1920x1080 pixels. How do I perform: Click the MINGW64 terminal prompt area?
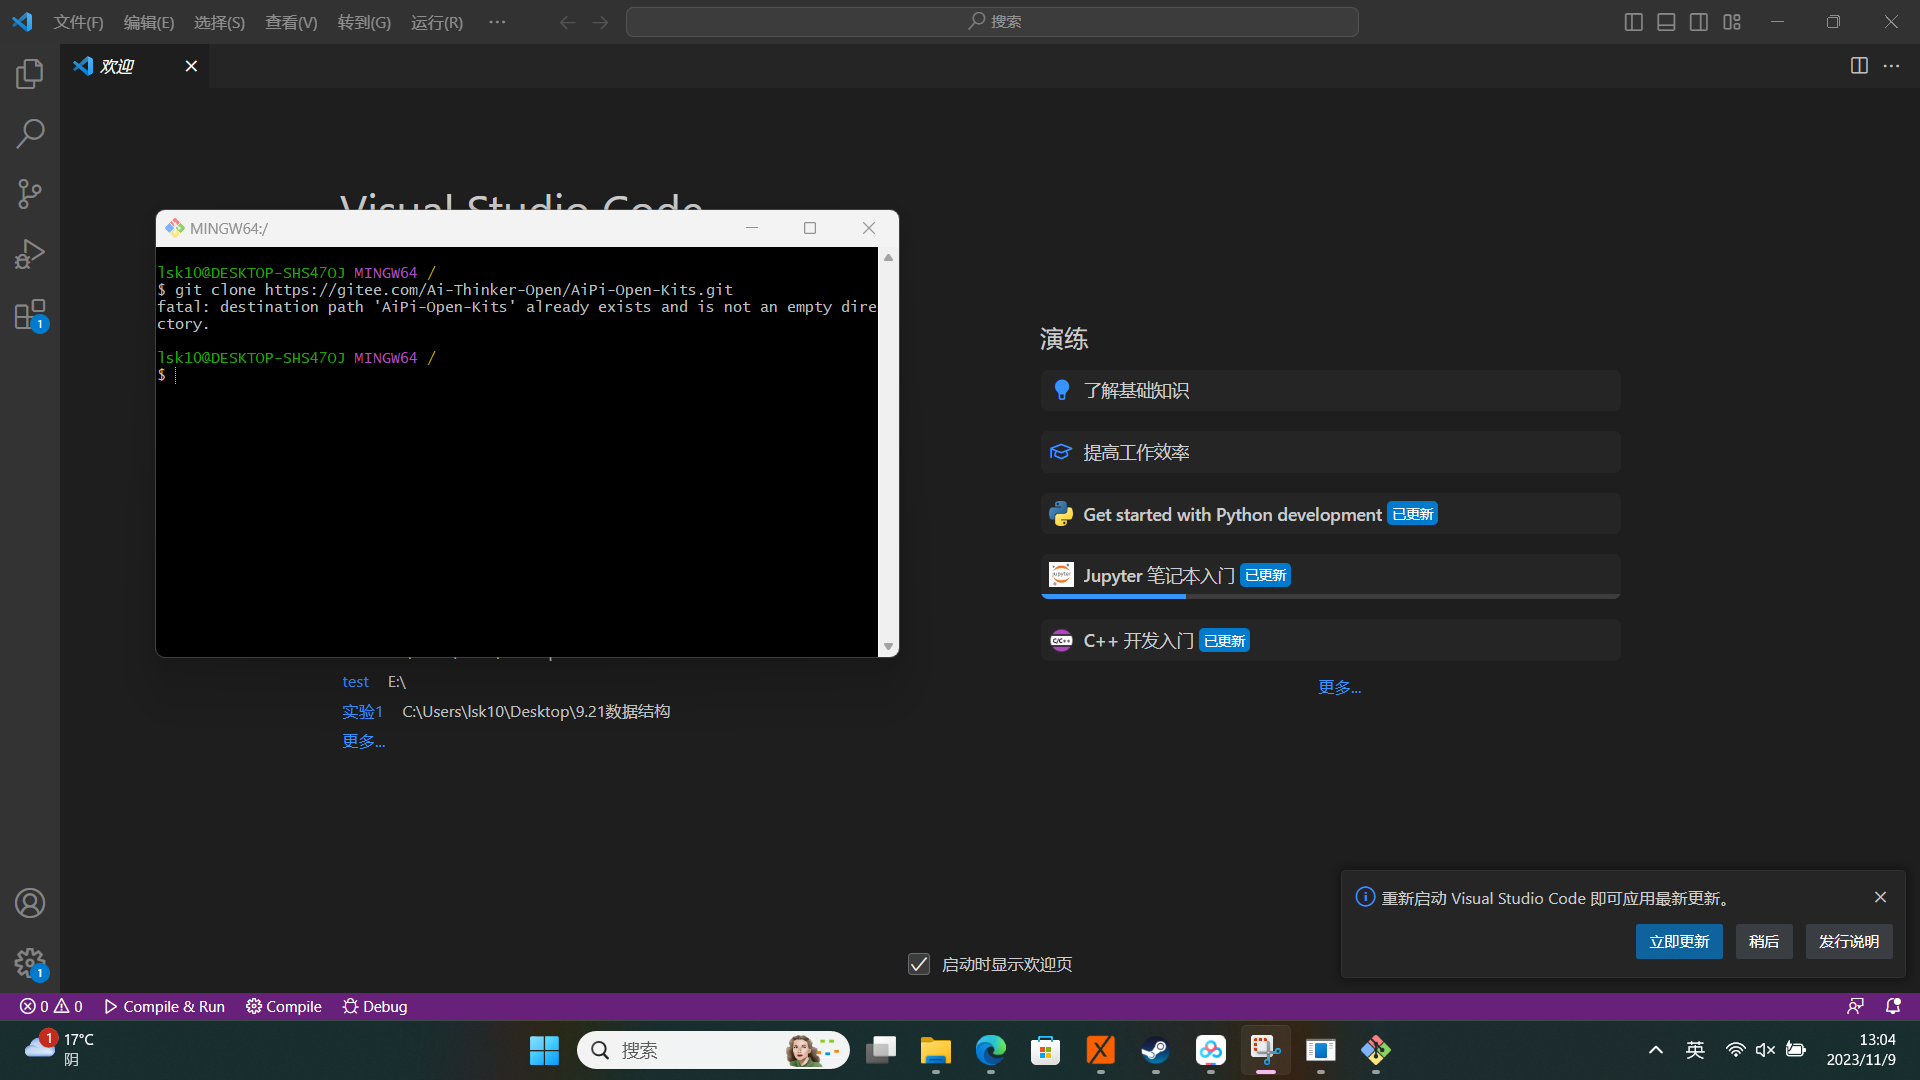click(517, 451)
